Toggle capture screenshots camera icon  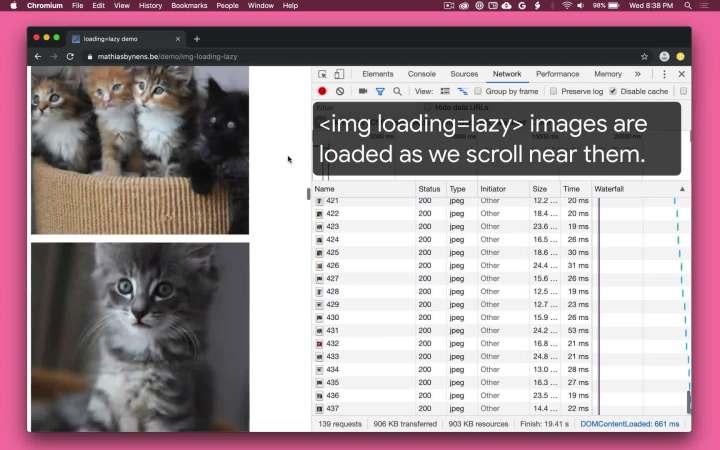[x=363, y=91]
